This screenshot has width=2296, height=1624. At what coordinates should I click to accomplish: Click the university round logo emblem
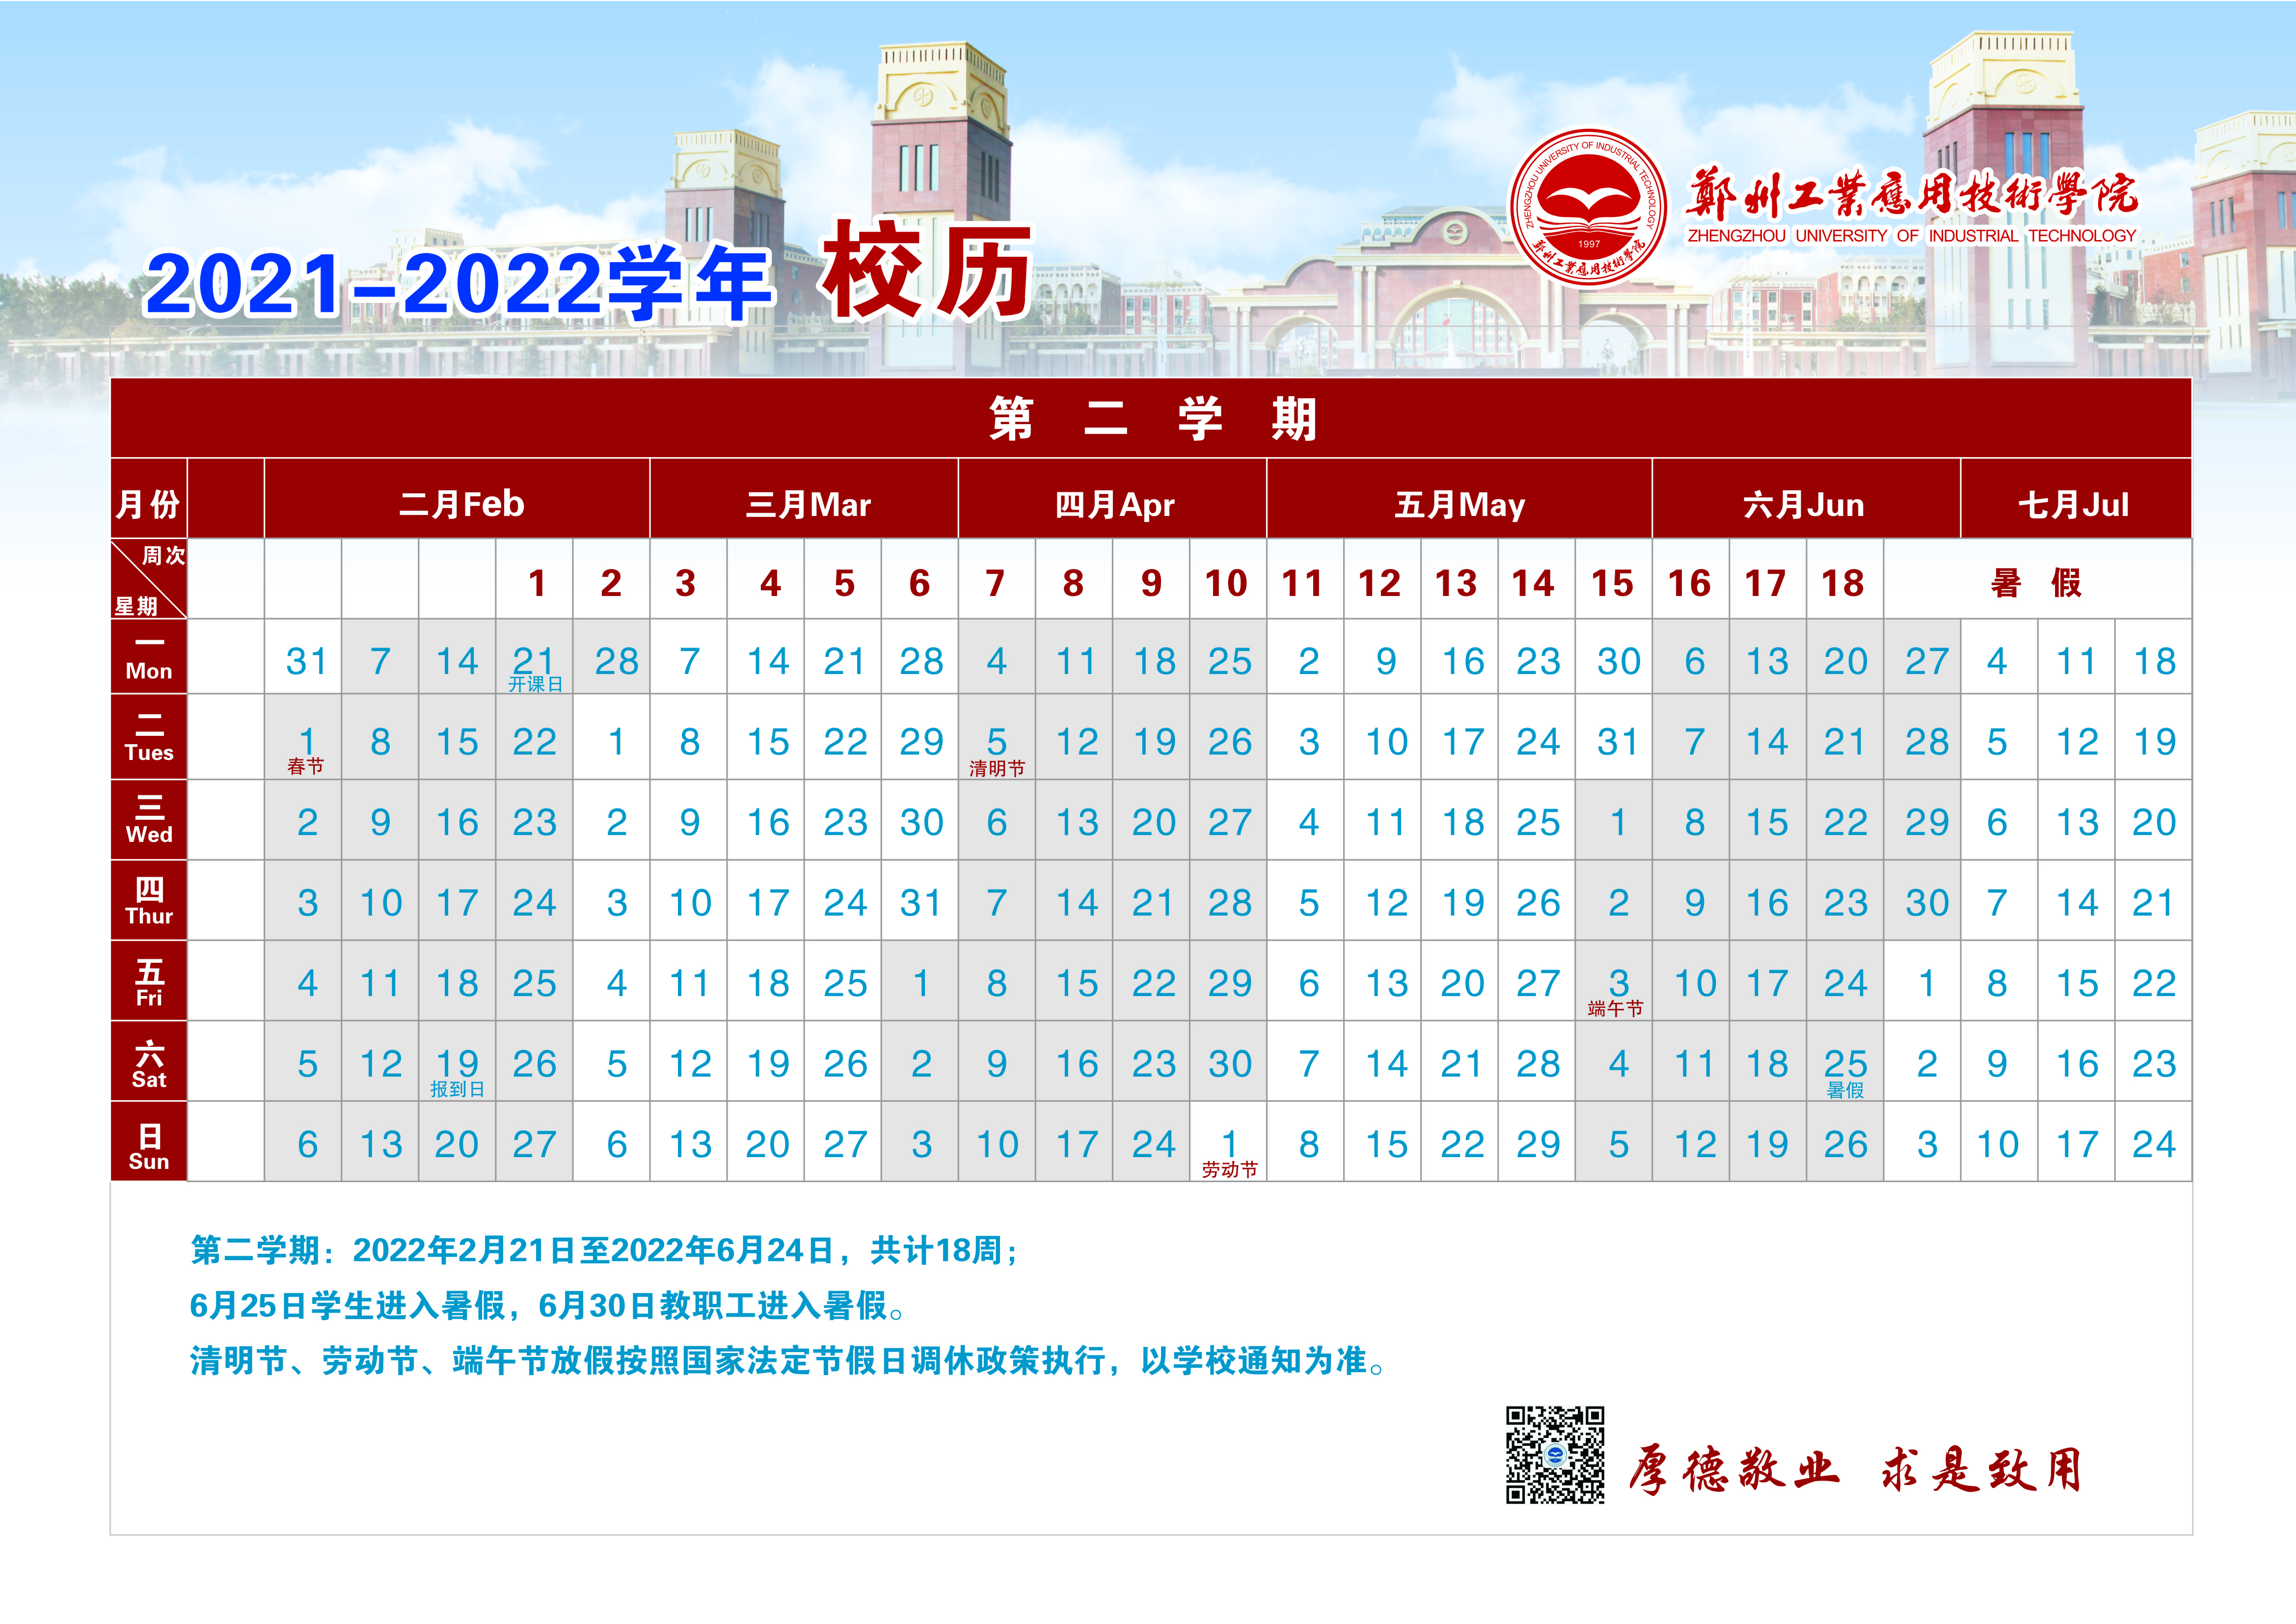click(x=1588, y=207)
